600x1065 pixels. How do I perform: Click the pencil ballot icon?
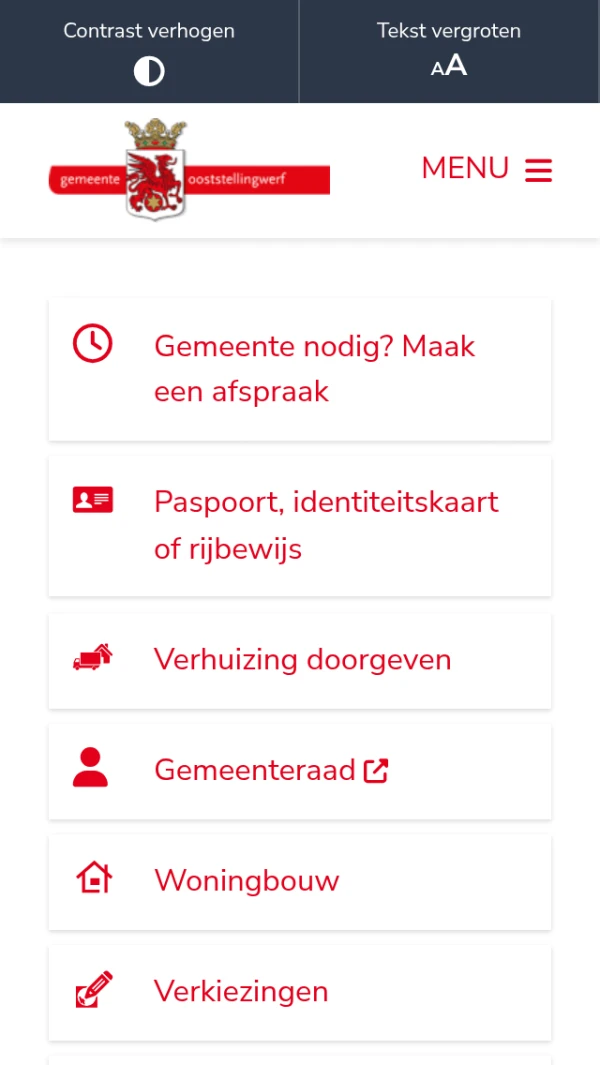(x=93, y=990)
